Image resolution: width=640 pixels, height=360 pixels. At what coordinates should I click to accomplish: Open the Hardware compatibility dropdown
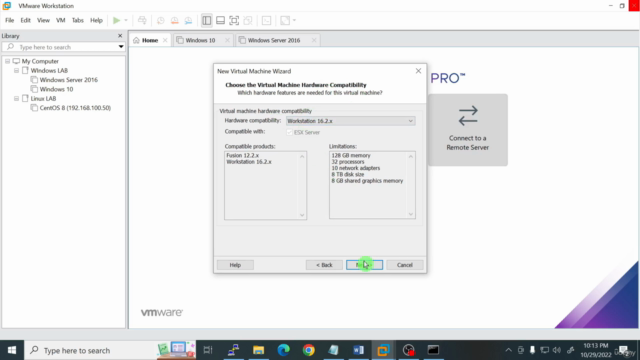coord(351,121)
